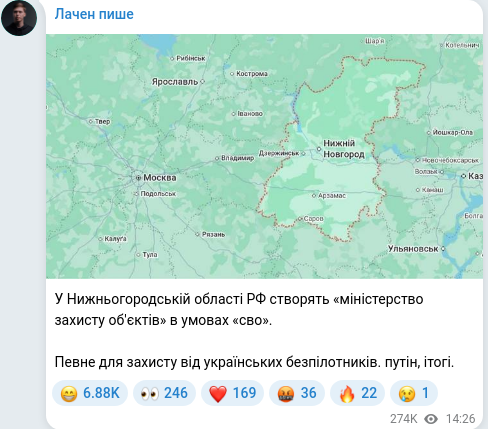The image size is (488, 429).
Task: Click the Калуга label on the map
Action: tap(115, 239)
